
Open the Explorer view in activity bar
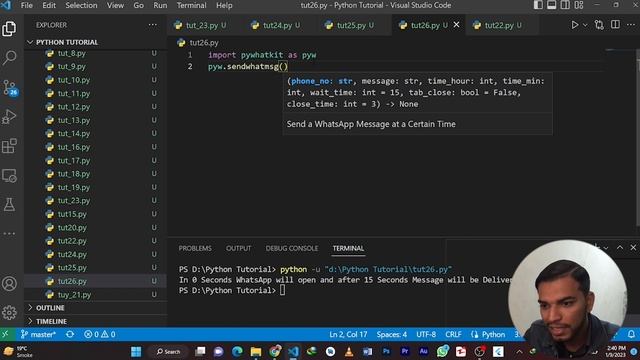[x=9, y=29]
